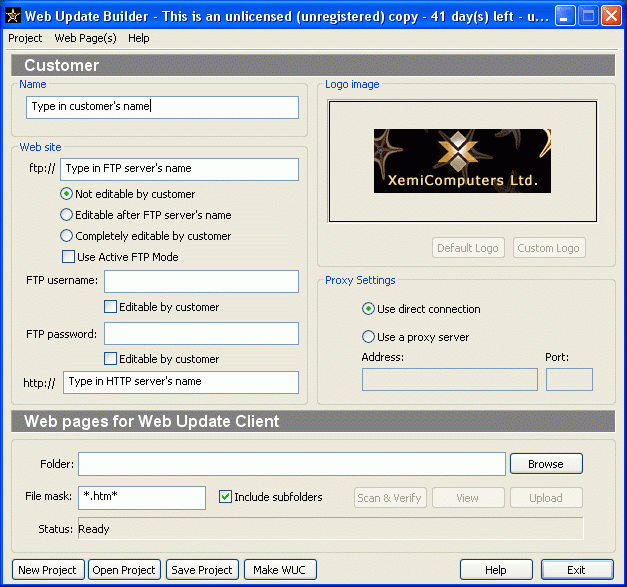
Task: Click the Exit button
Action: 577,570
